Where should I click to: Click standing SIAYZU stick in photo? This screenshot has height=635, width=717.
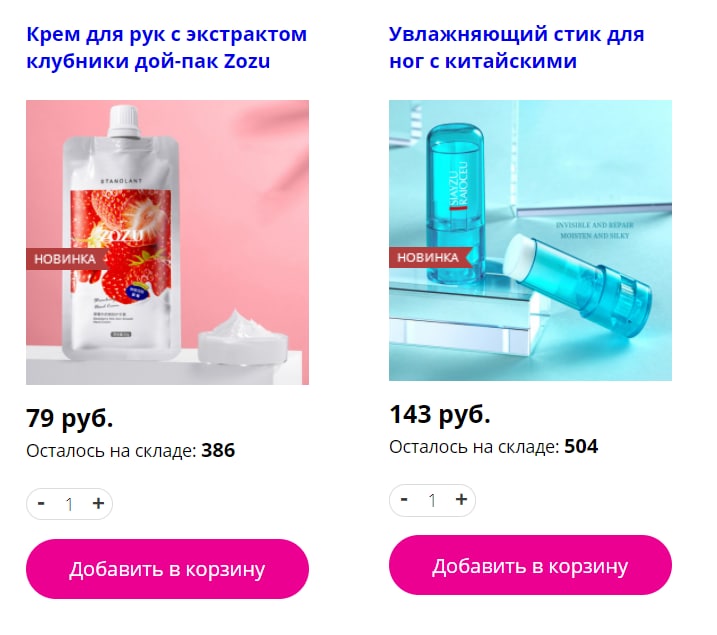(x=454, y=203)
